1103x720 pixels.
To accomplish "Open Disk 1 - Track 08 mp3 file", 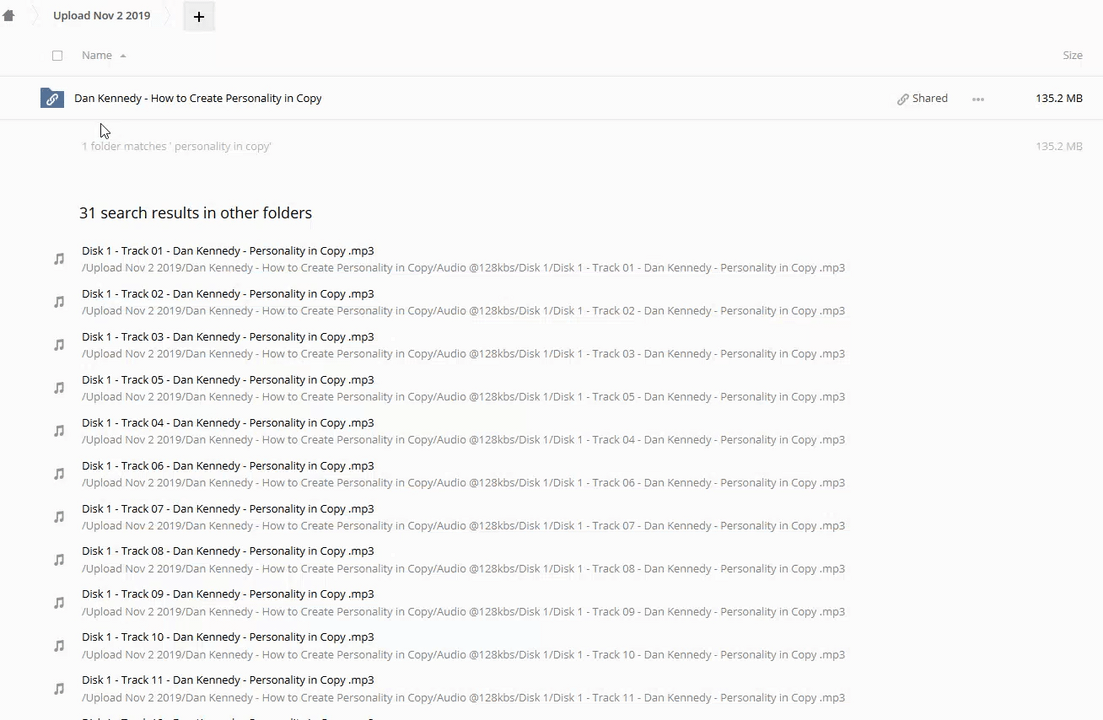I will [x=228, y=551].
